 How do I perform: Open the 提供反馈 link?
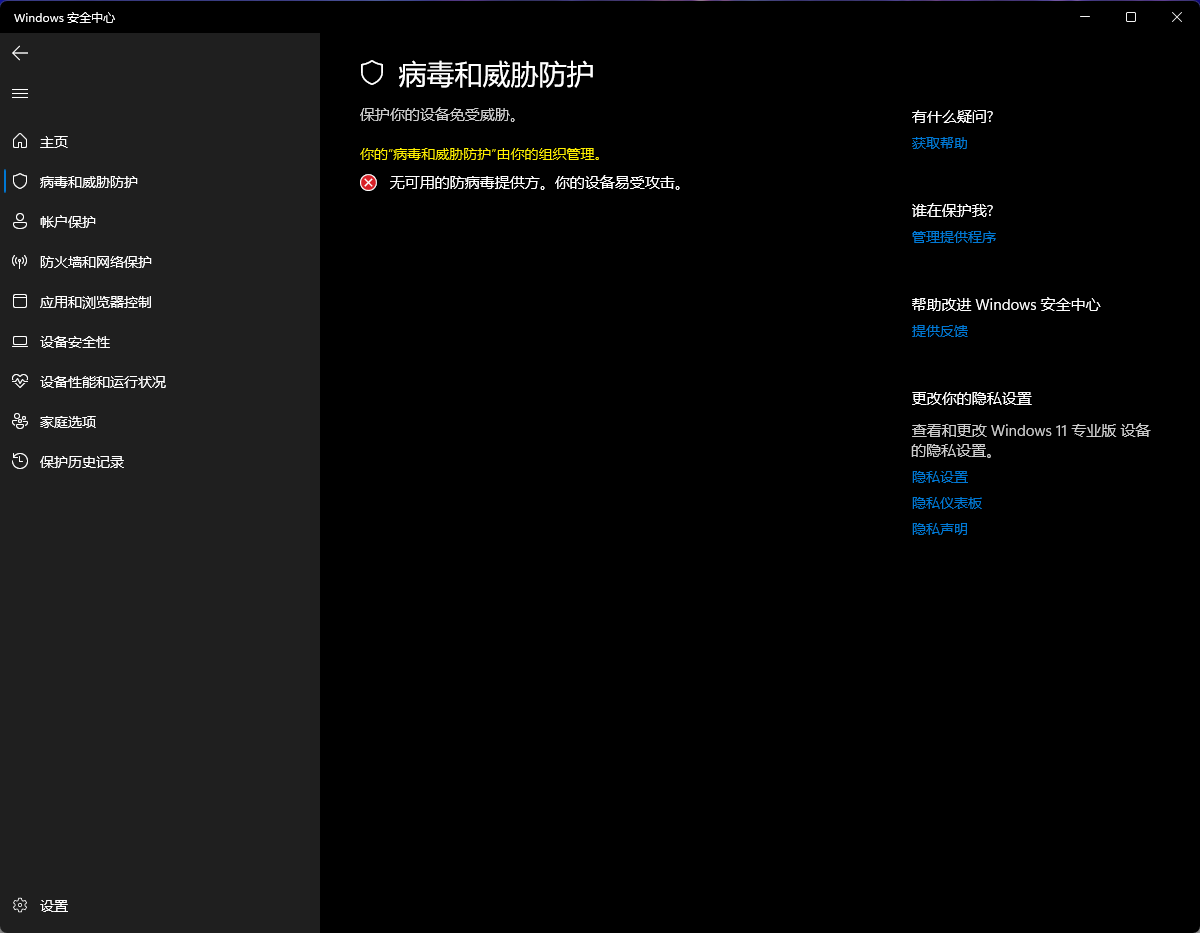tap(940, 331)
